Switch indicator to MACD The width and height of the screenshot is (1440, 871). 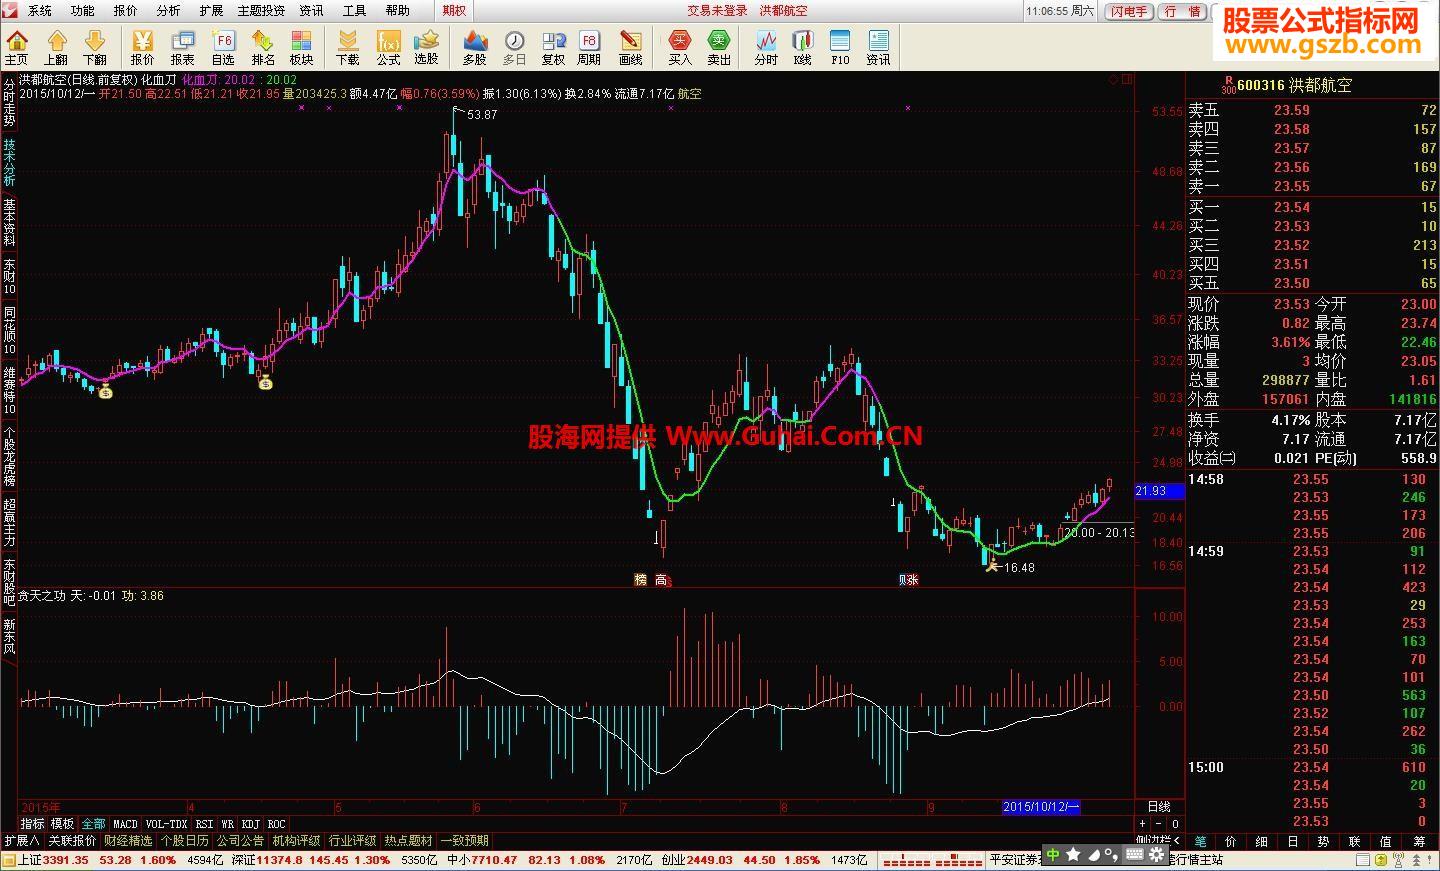(x=125, y=824)
